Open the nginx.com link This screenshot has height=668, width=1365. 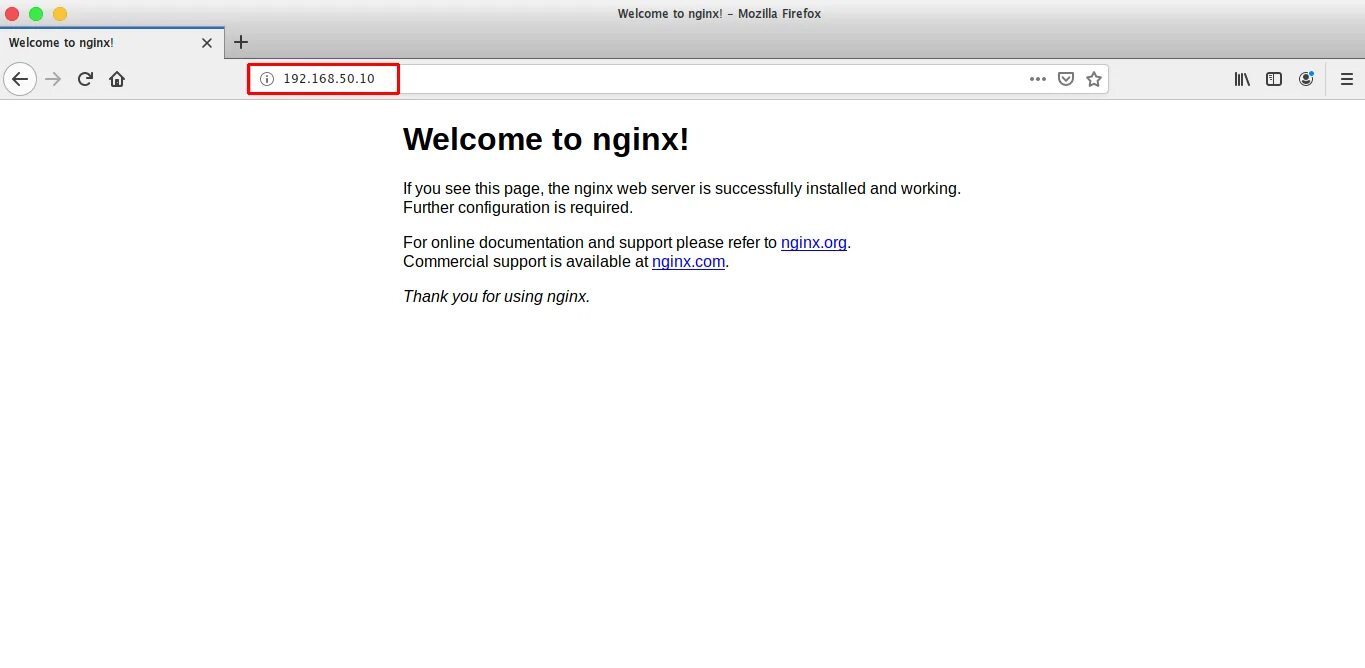[688, 262]
